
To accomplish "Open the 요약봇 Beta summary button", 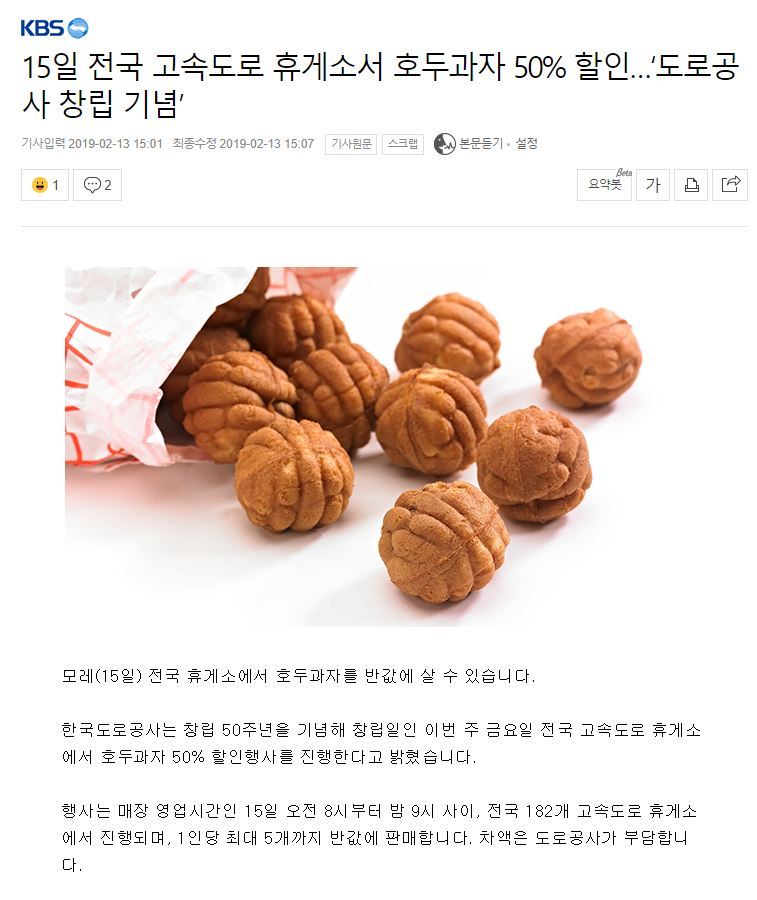I will pyautogui.click(x=604, y=185).
